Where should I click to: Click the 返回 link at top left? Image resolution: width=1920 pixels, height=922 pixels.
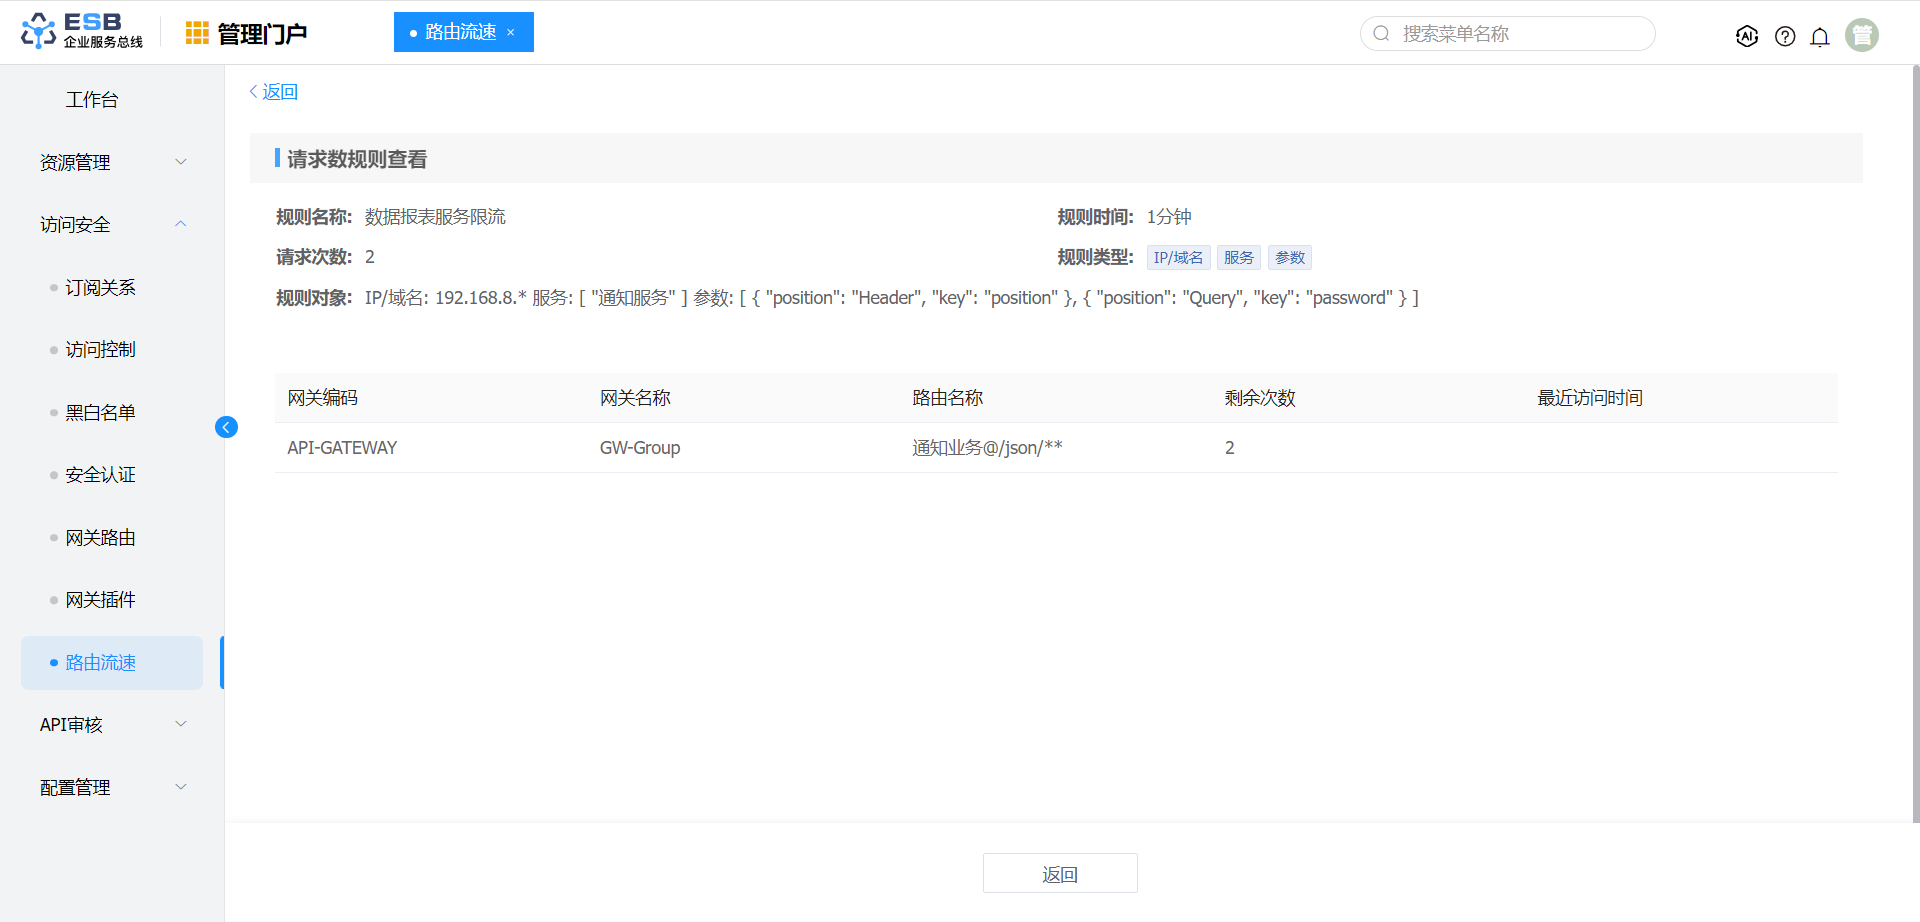(x=274, y=92)
